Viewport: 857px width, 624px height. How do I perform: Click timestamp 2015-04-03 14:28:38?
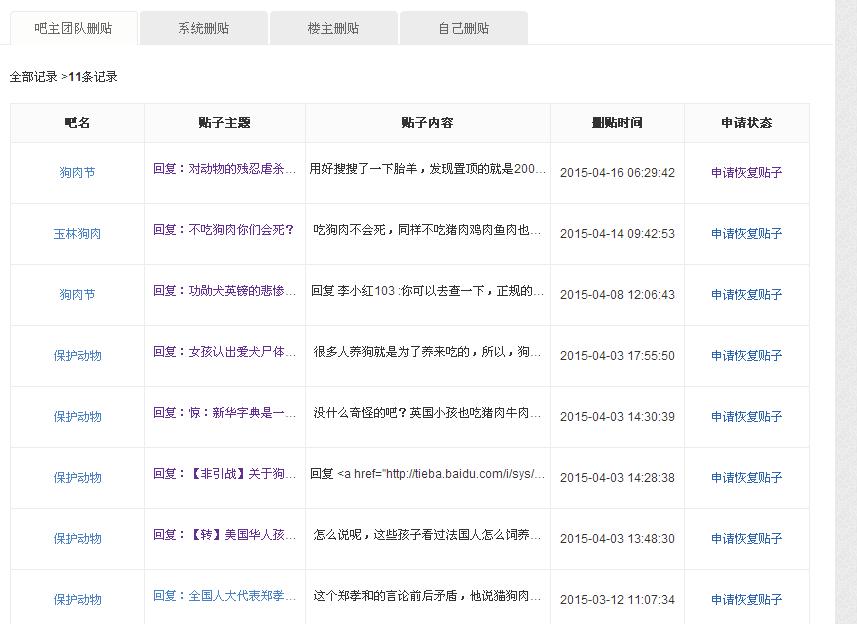(x=617, y=478)
